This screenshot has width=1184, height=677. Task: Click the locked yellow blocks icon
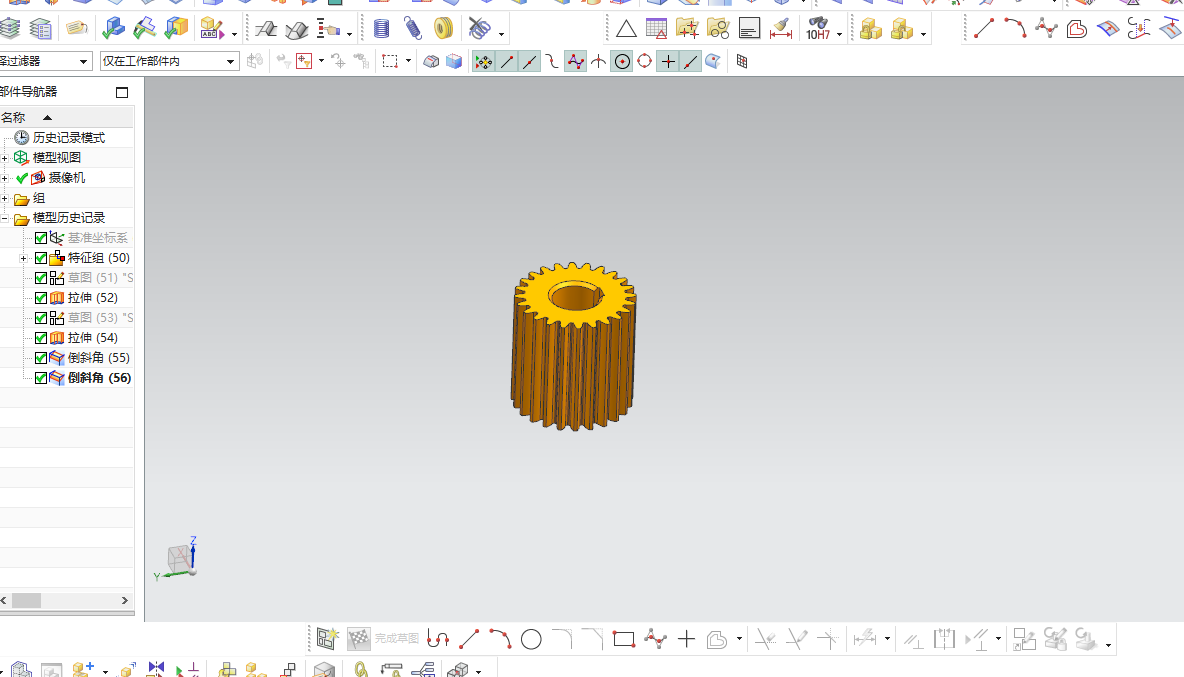871,29
